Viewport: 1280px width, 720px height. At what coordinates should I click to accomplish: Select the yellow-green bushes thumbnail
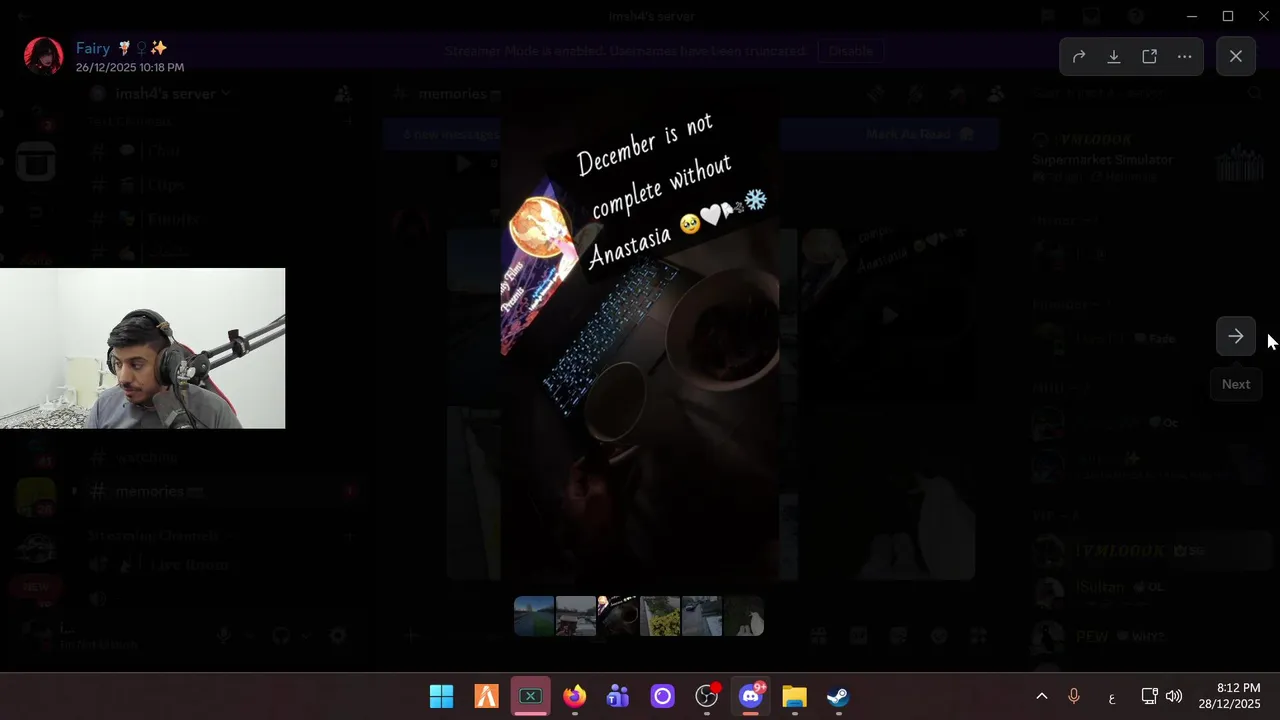point(660,616)
